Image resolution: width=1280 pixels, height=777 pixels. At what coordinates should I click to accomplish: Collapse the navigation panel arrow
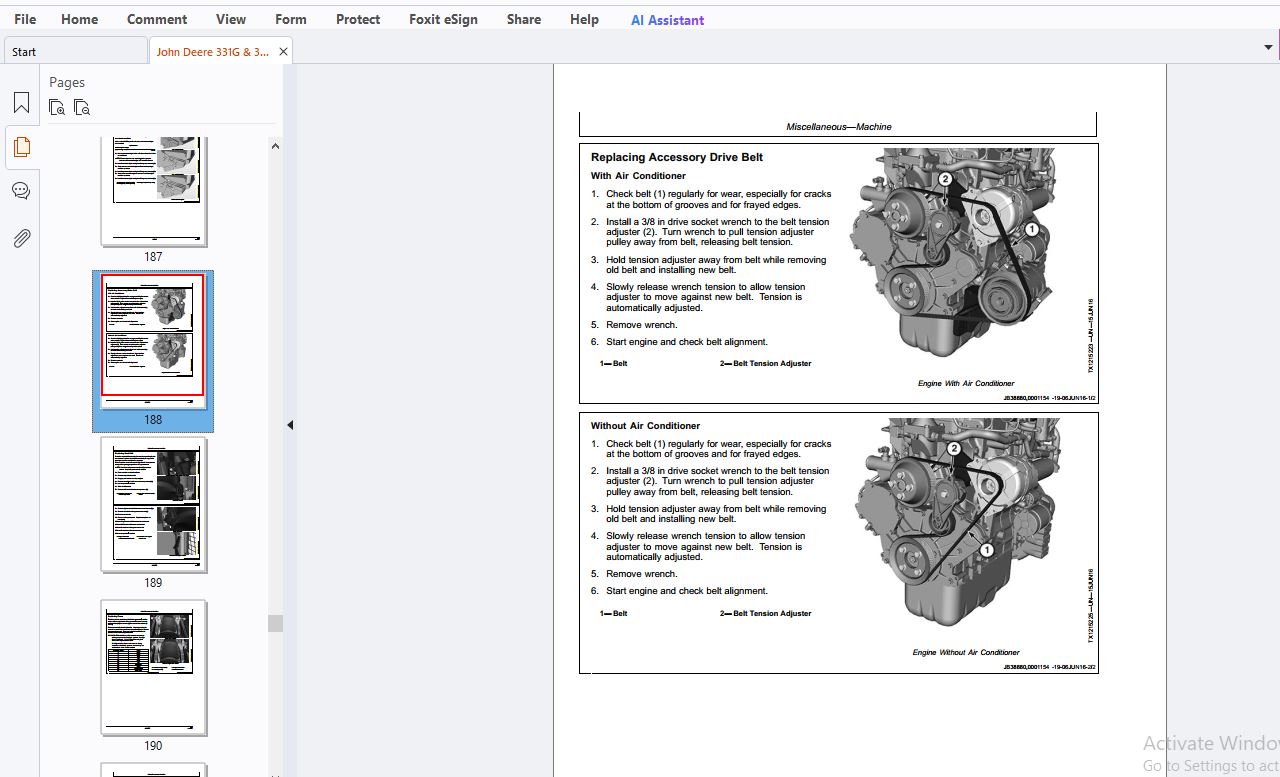click(290, 425)
